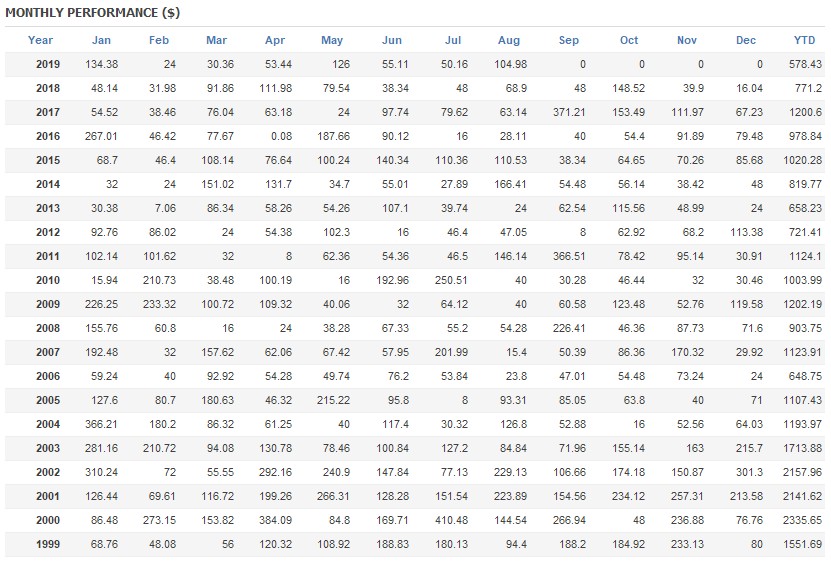
Task: Click the 2008 year row label
Action: coord(47,328)
